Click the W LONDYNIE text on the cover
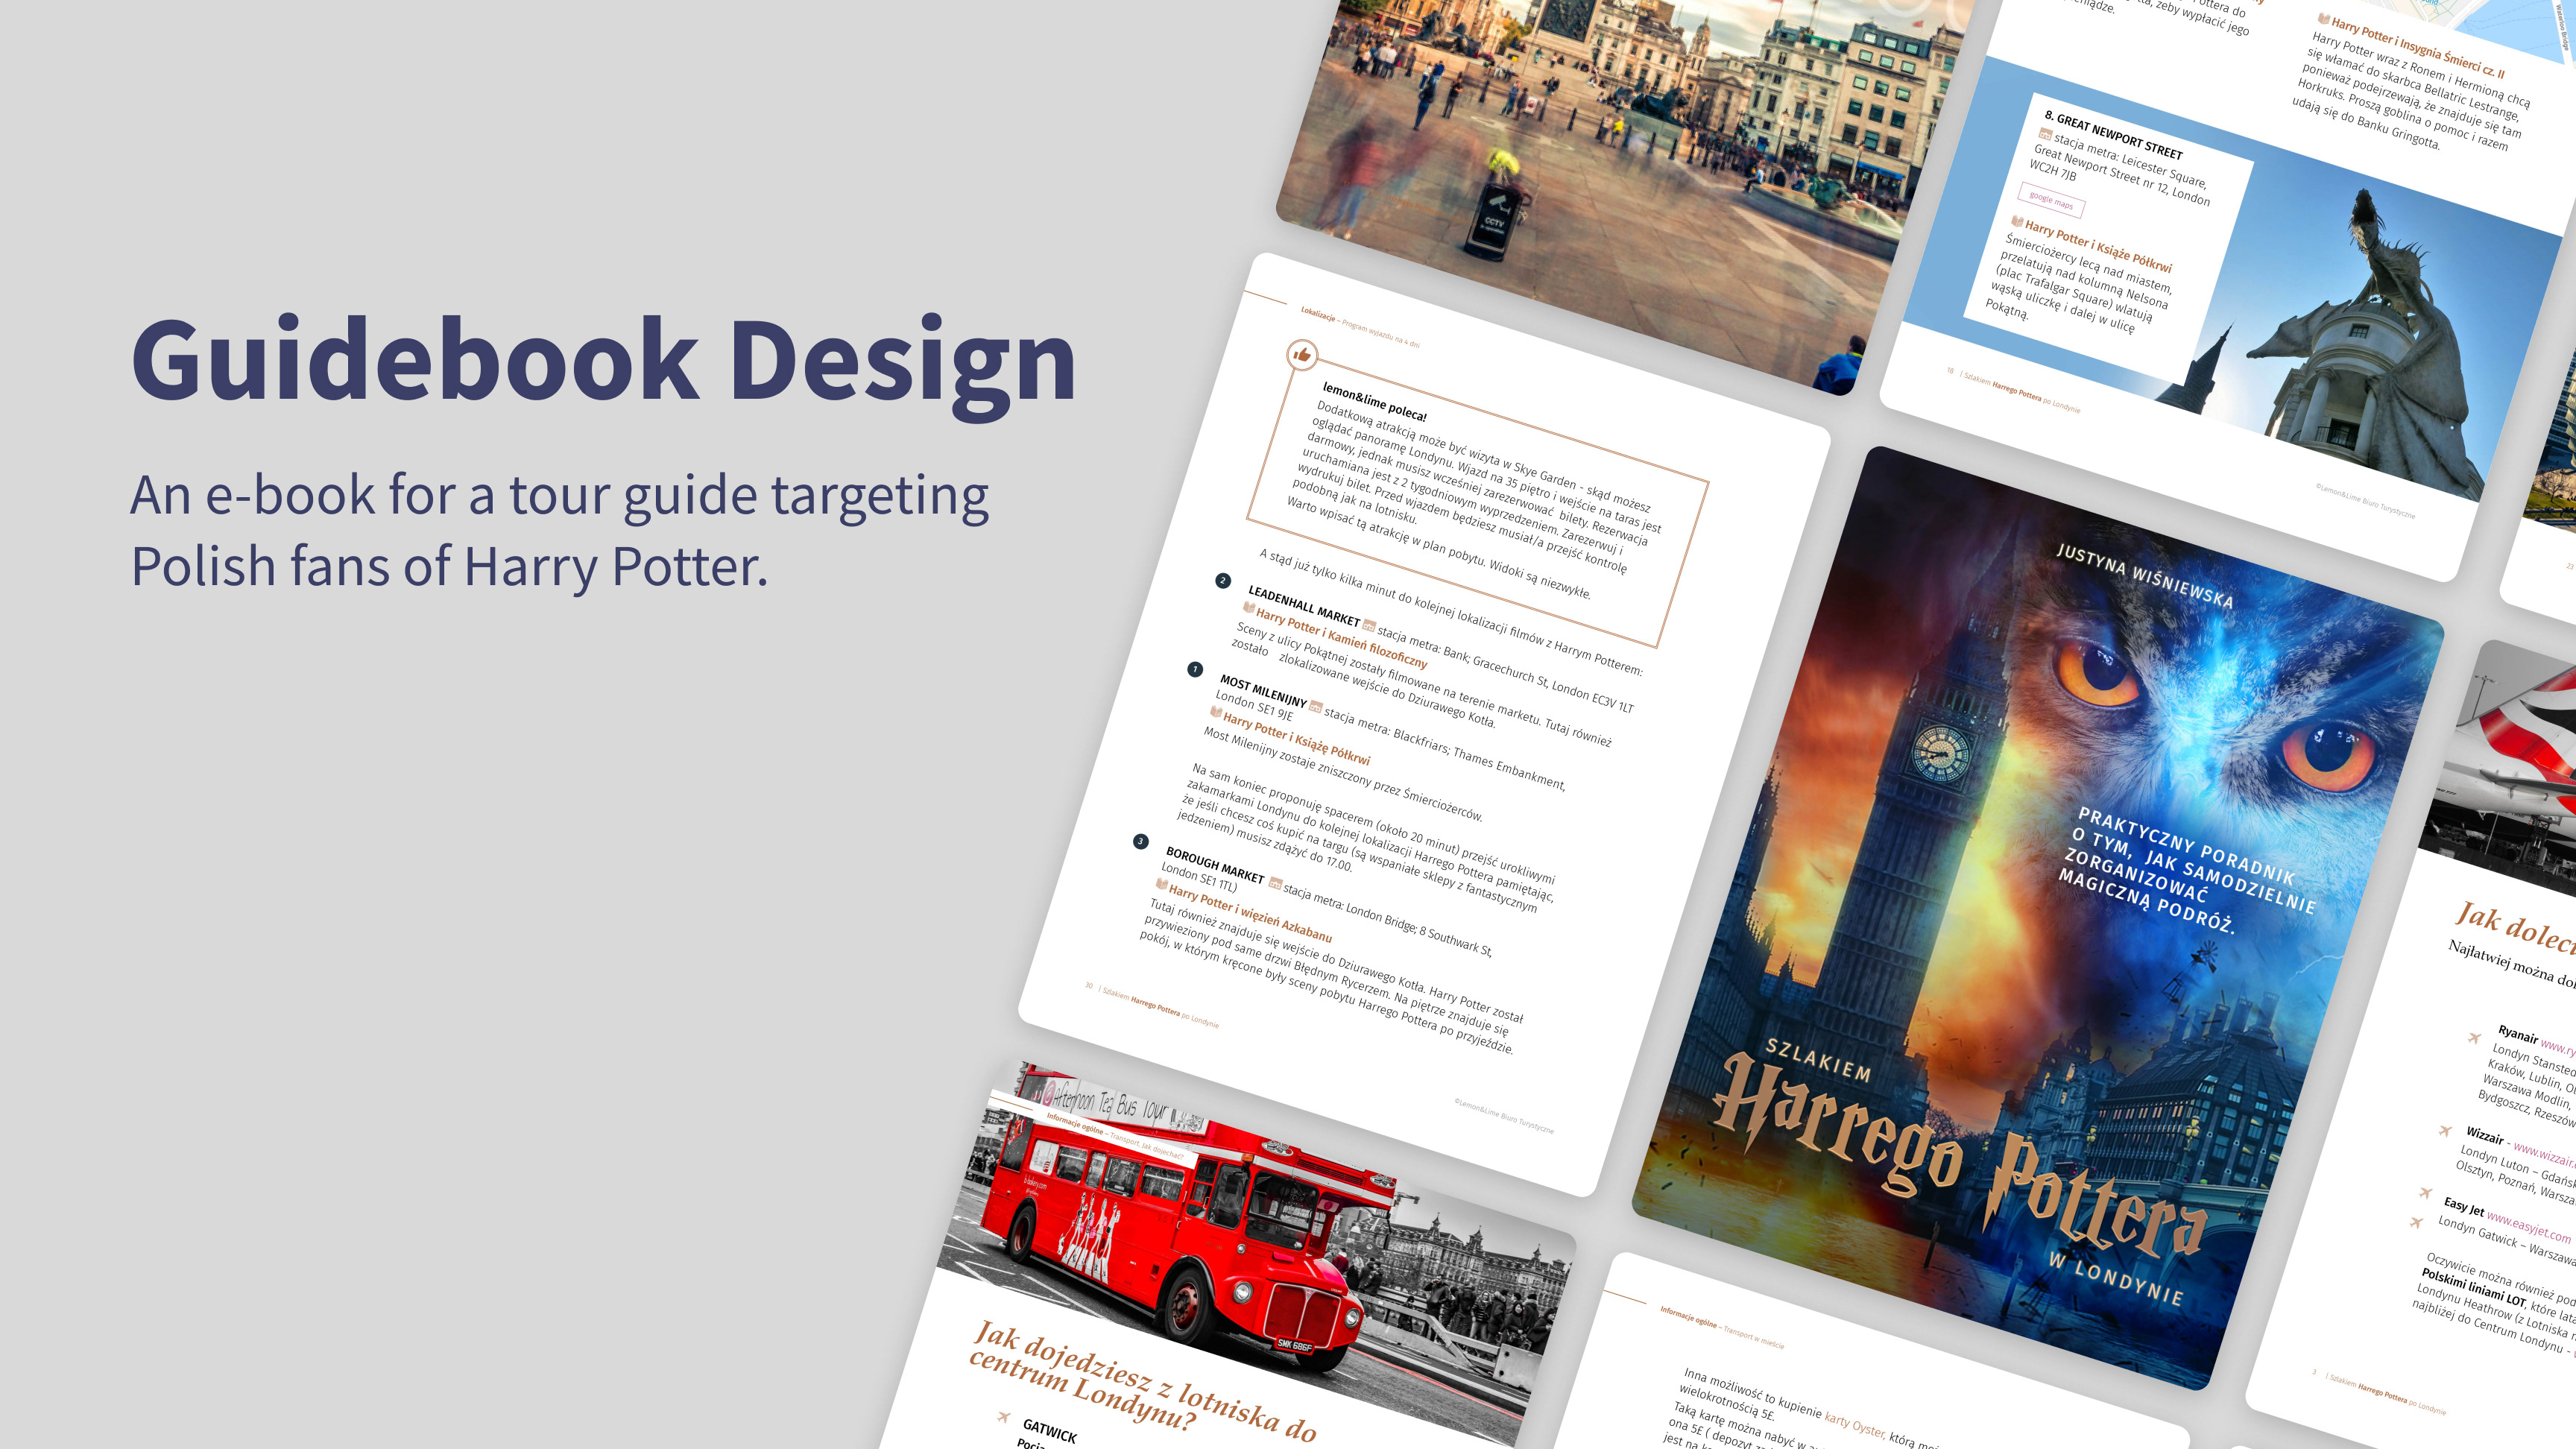Screen dimensions: 2576x1449 [2115, 1278]
